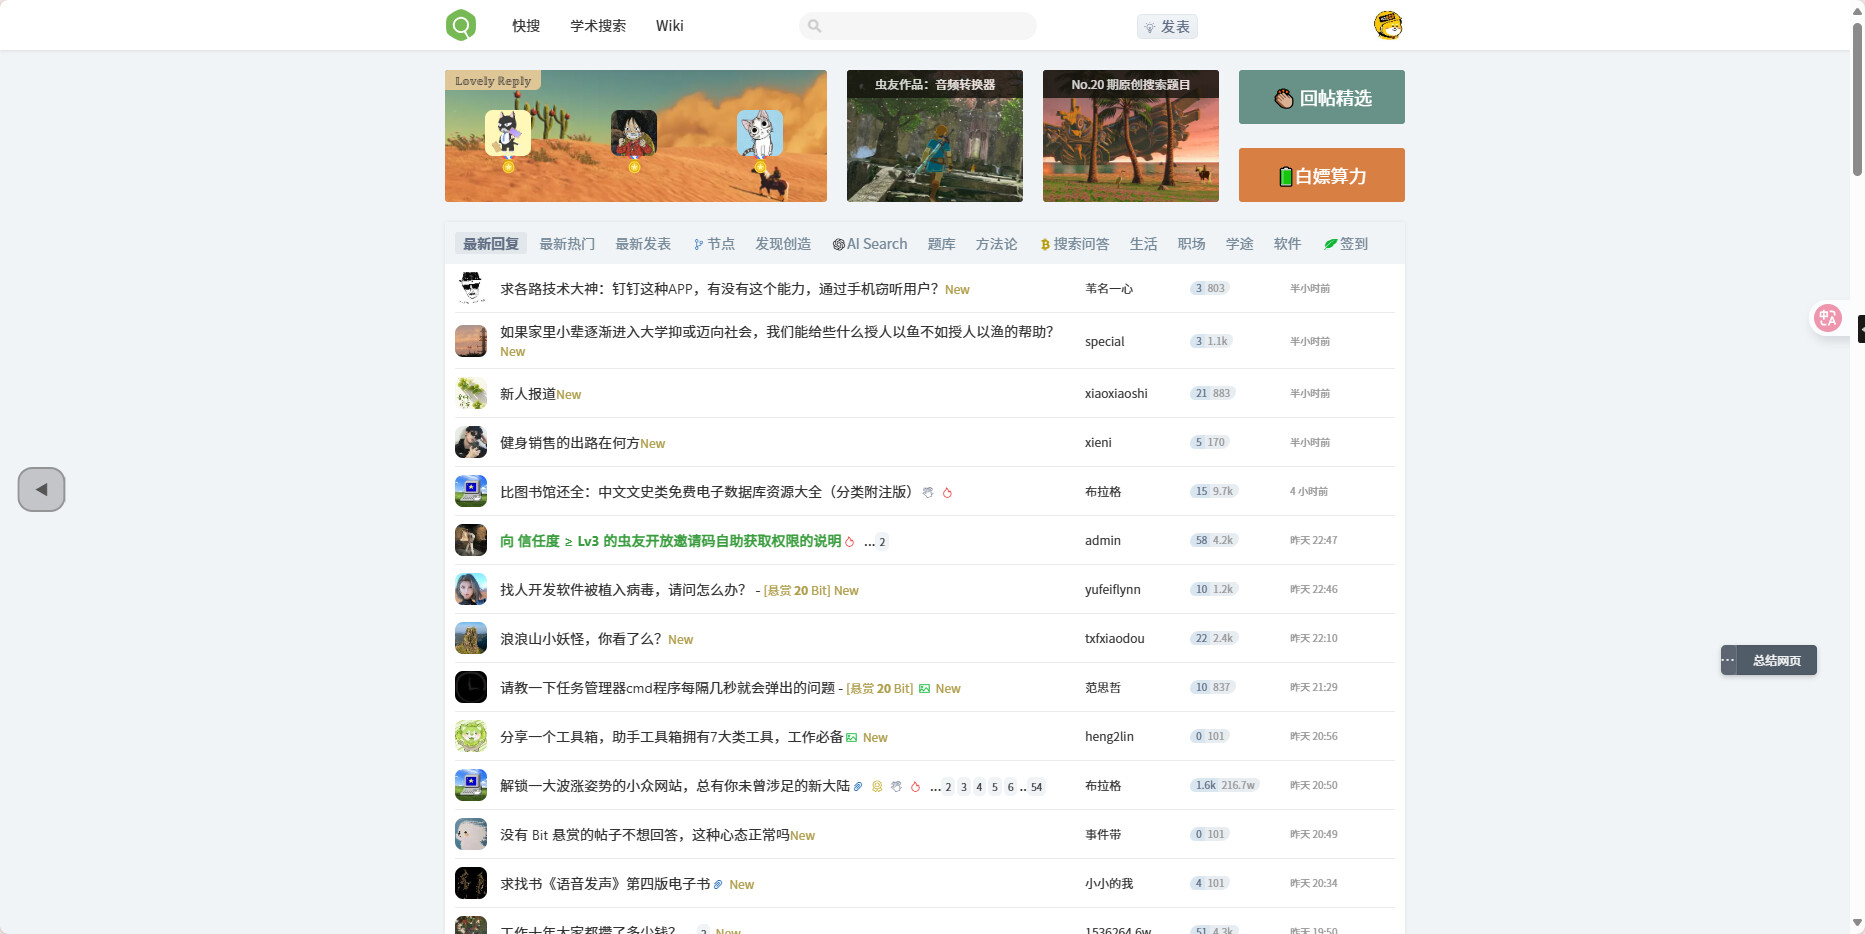Click the page vertical scrollbar thumb
Viewport: 1865px width, 934px height.
(1857, 100)
